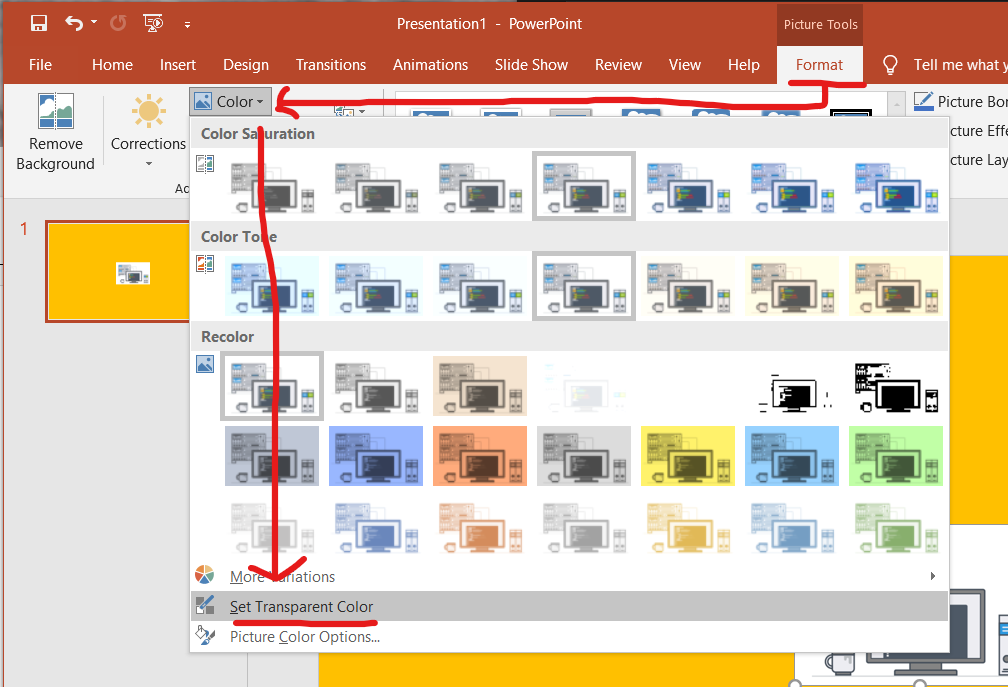Click the Set Transparent Color icon

click(205, 605)
